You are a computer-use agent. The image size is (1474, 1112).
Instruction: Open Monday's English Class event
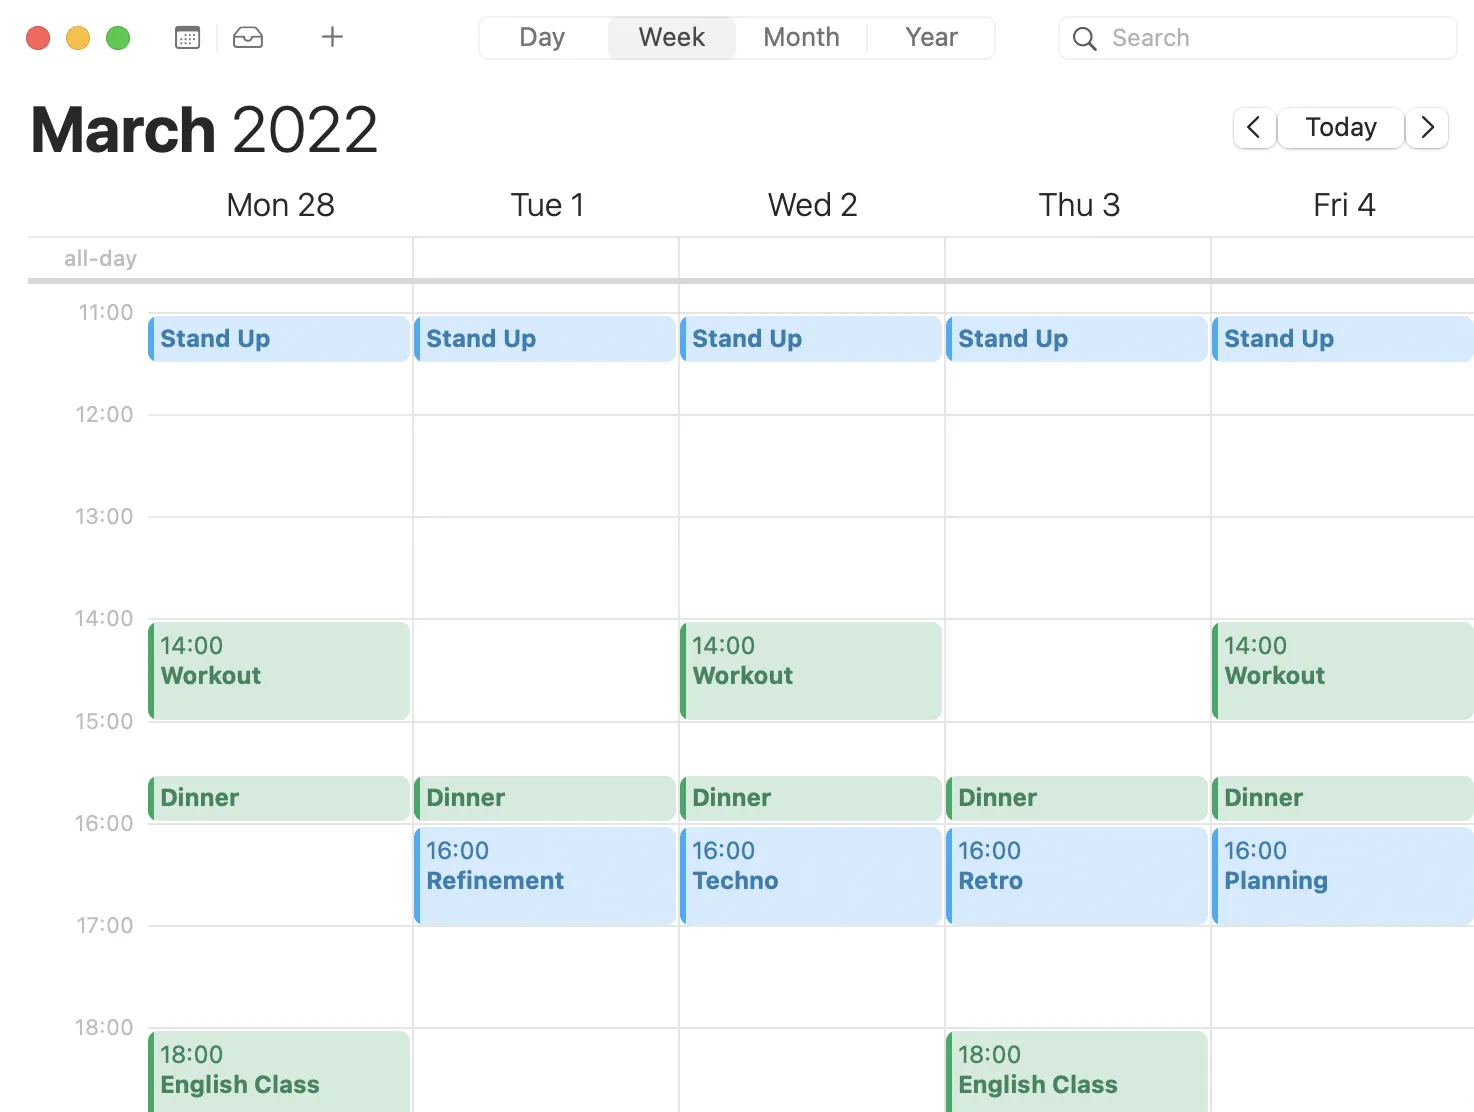pos(279,1070)
